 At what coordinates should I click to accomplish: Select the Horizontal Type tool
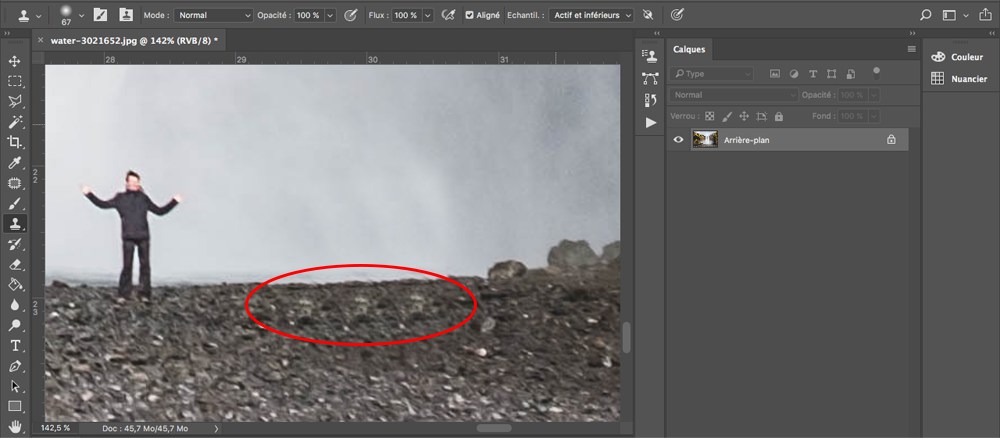click(15, 346)
